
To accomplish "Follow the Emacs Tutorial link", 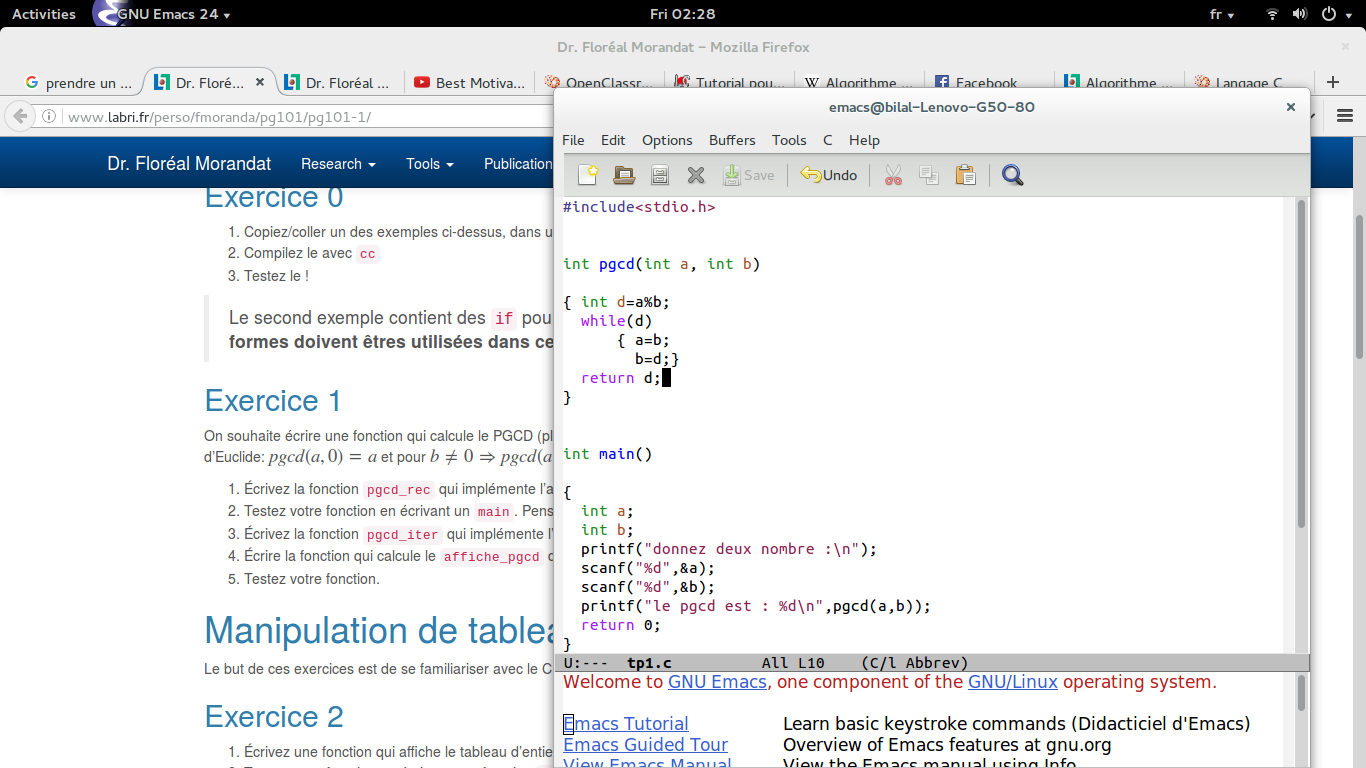I will [627, 724].
